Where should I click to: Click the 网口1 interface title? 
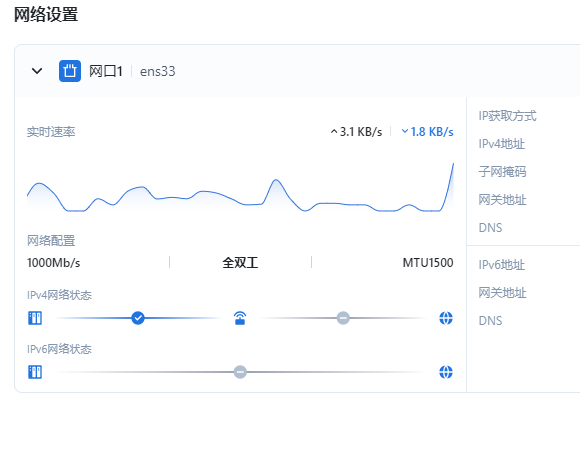pos(106,71)
